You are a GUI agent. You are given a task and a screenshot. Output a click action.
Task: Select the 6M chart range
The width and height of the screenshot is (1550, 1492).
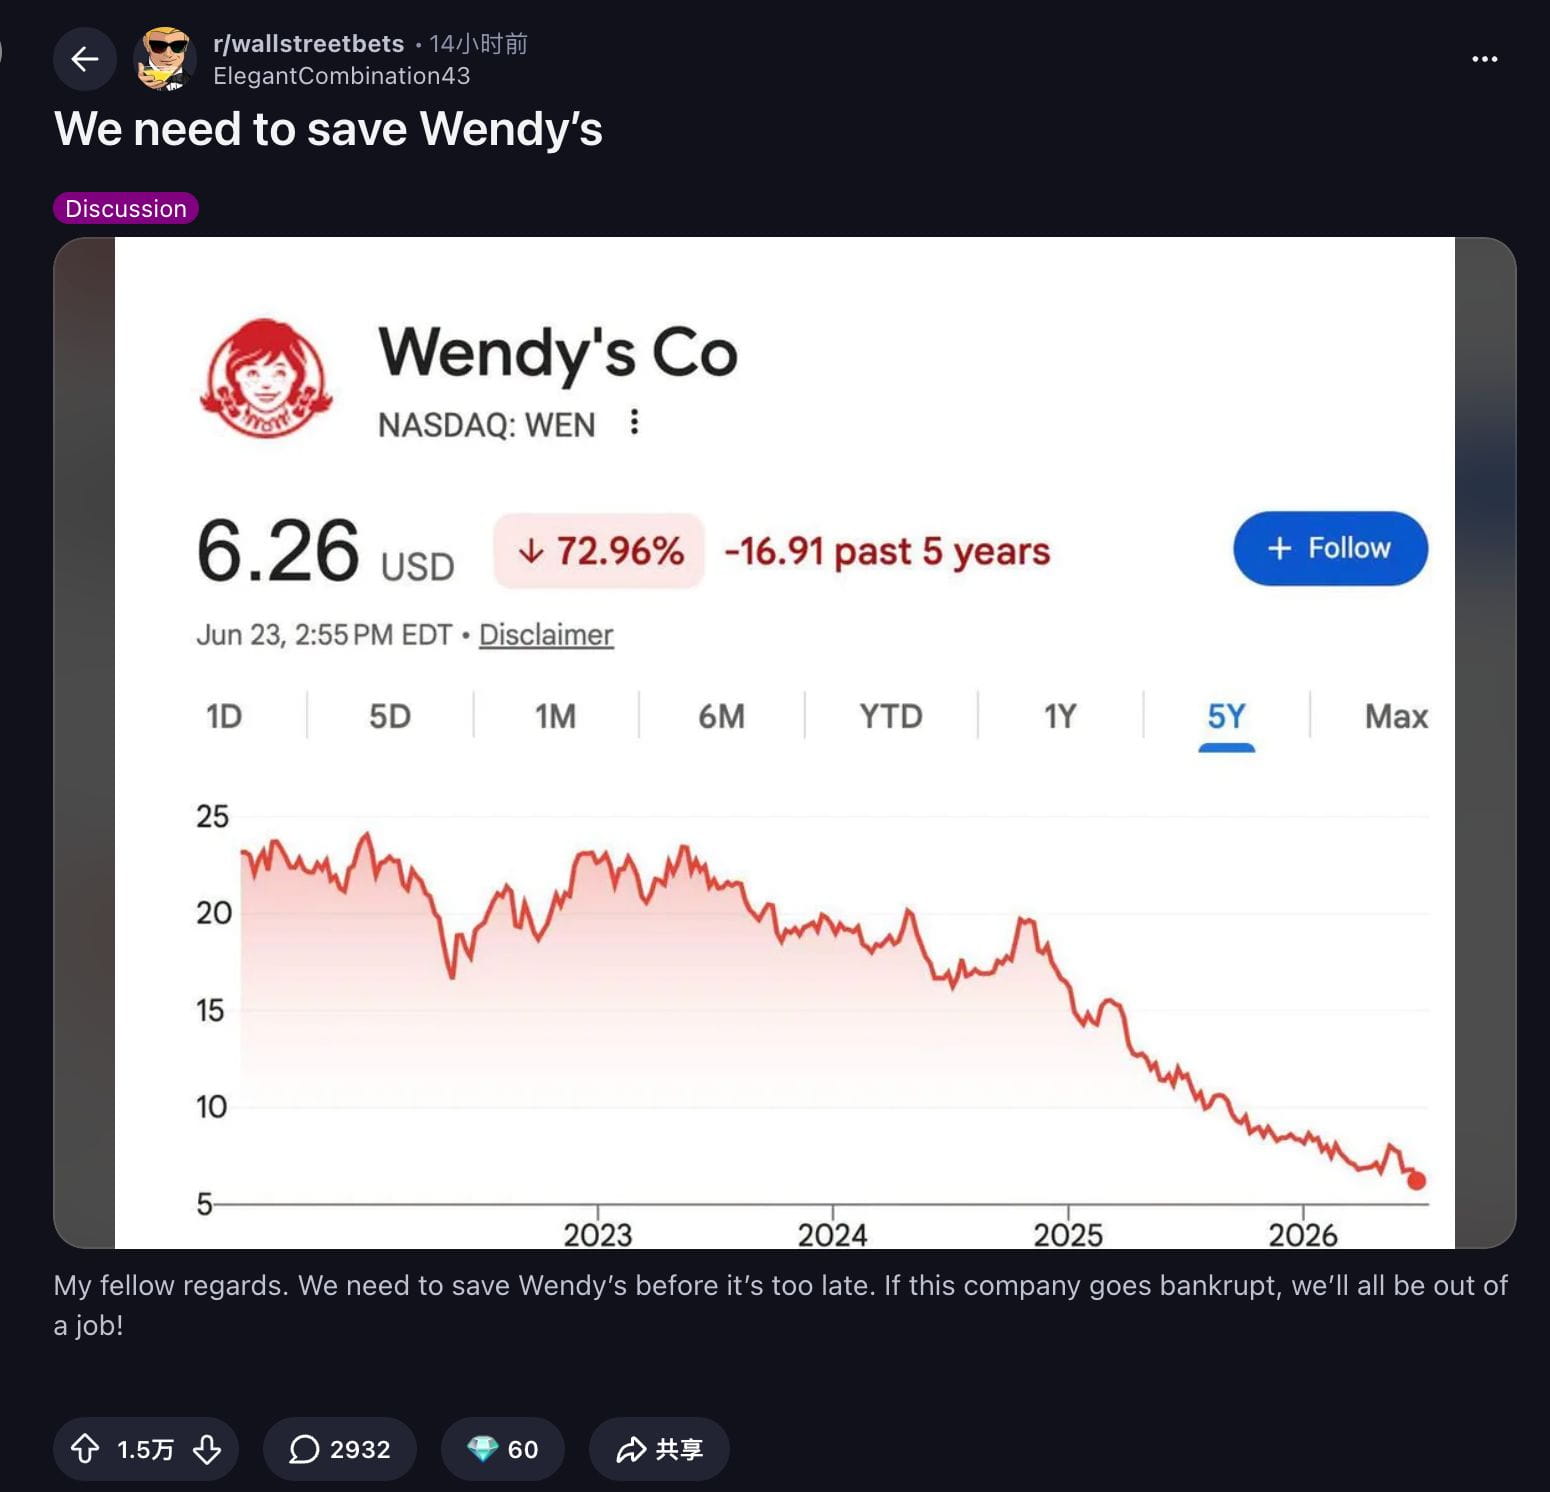tap(721, 716)
